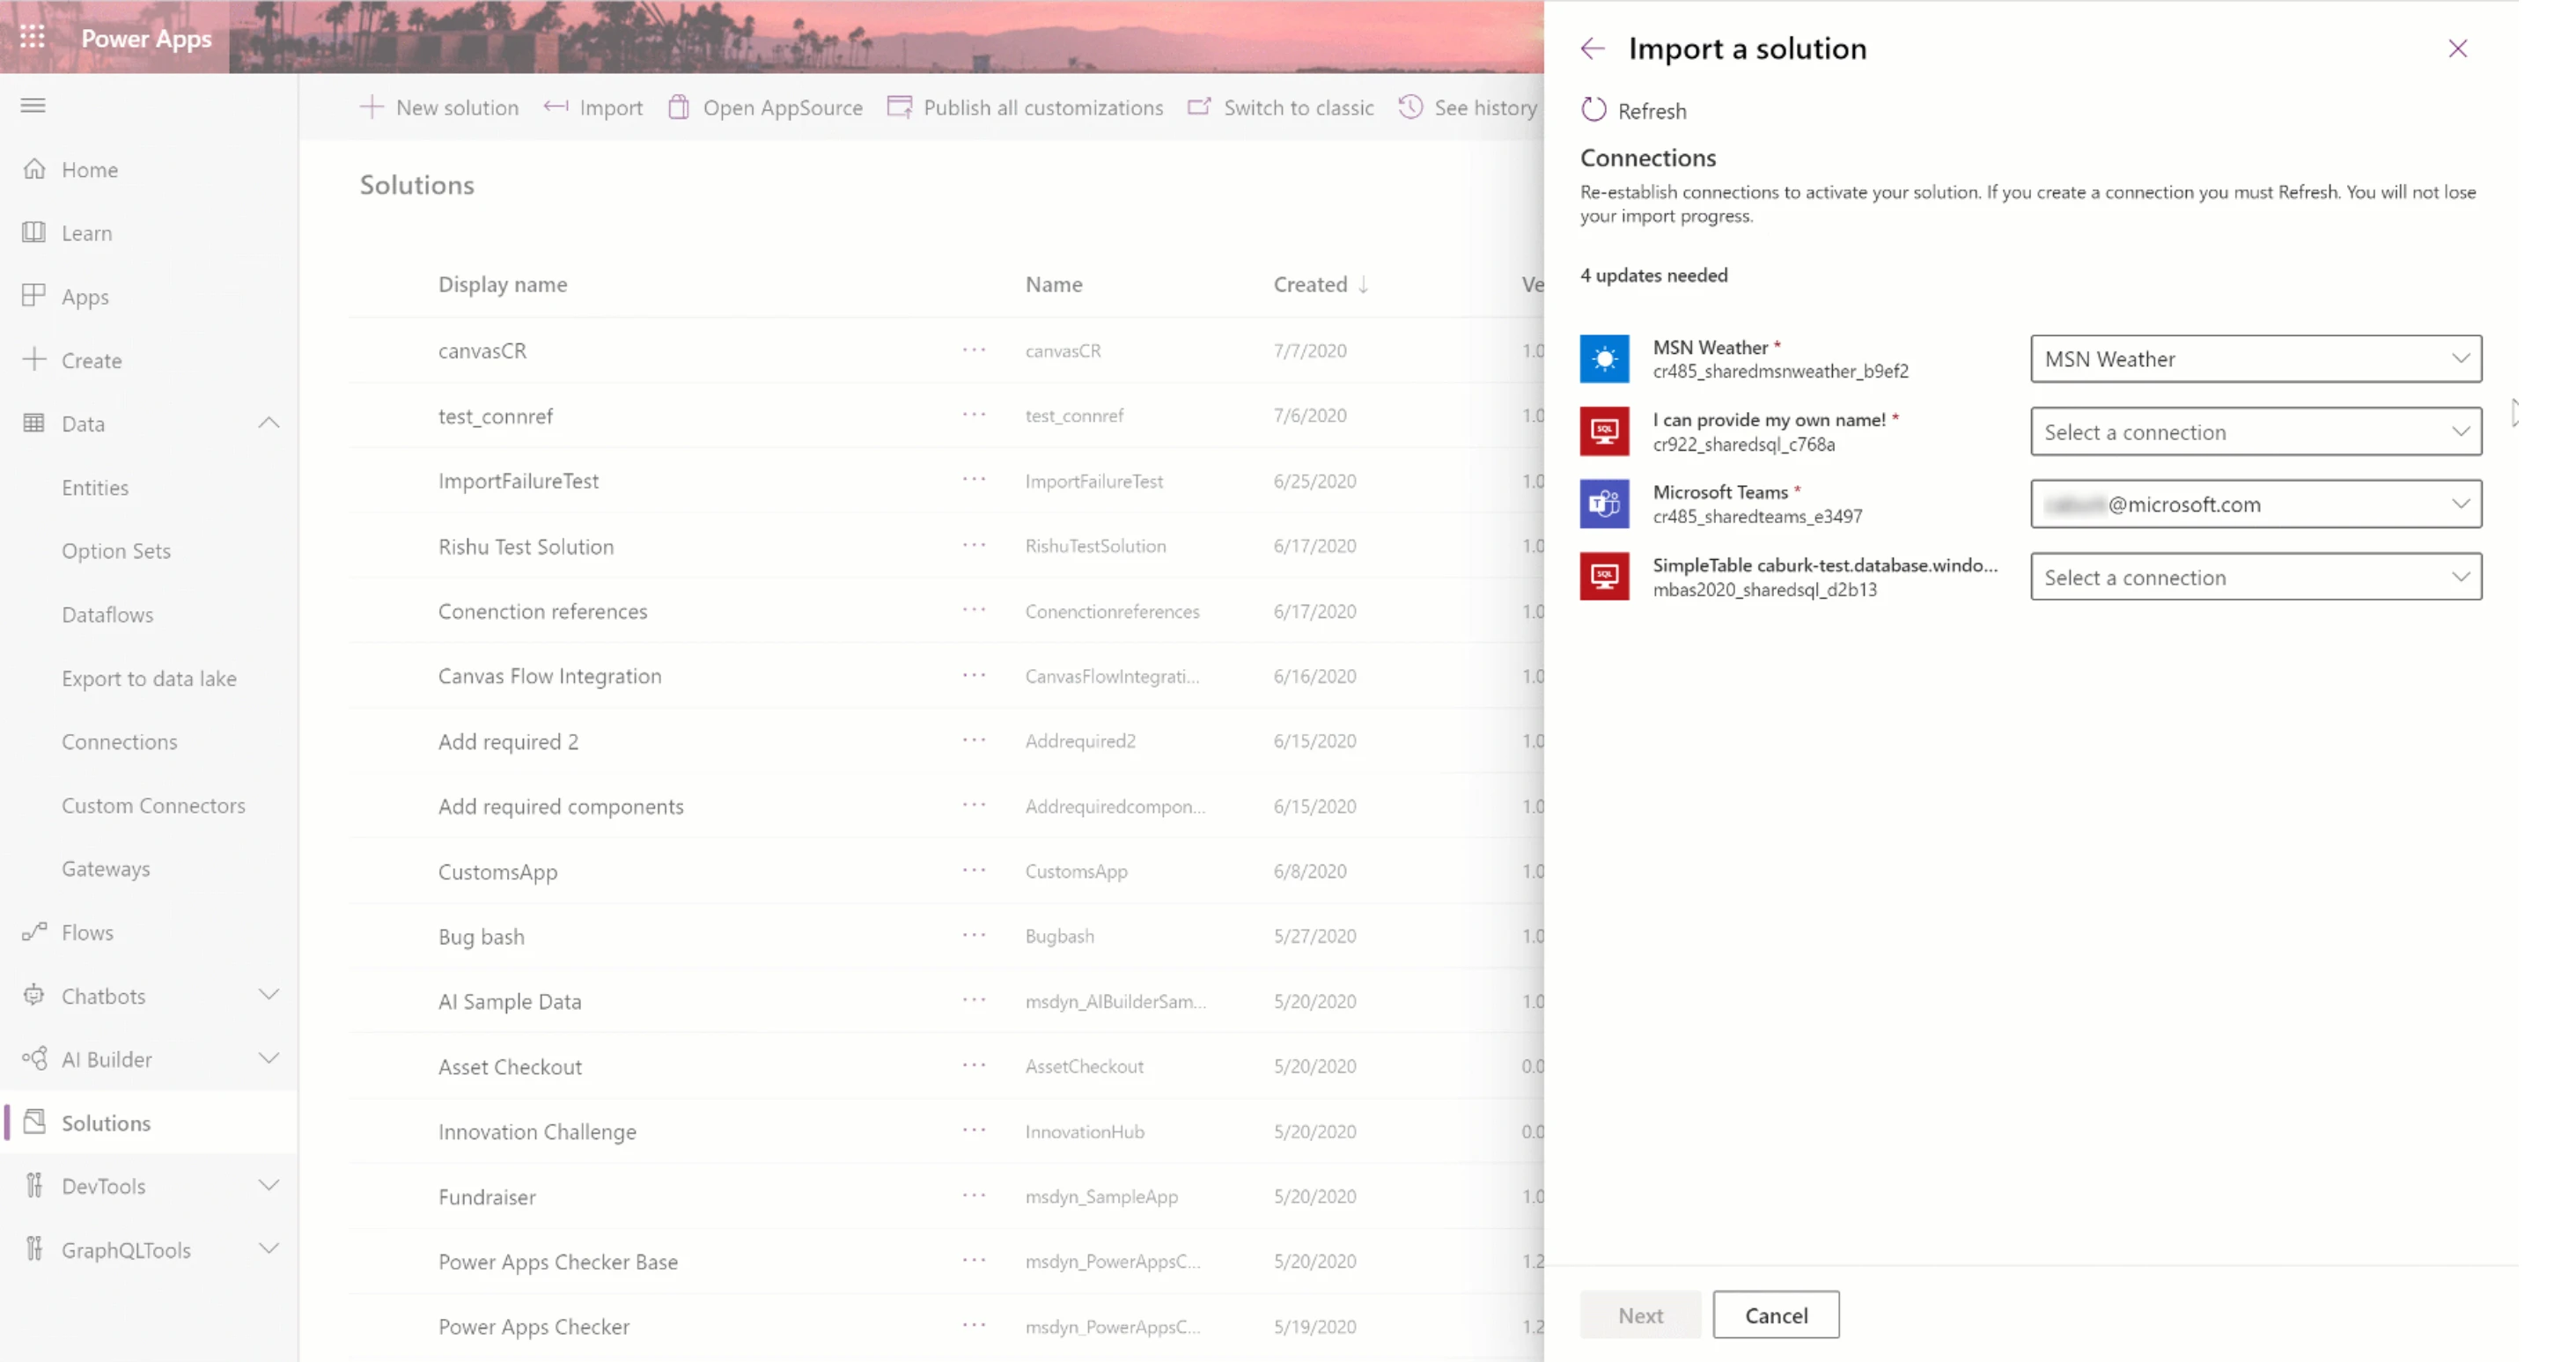This screenshot has width=2576, height=1362.
Task: Sort by the Created column header
Action: click(1310, 284)
